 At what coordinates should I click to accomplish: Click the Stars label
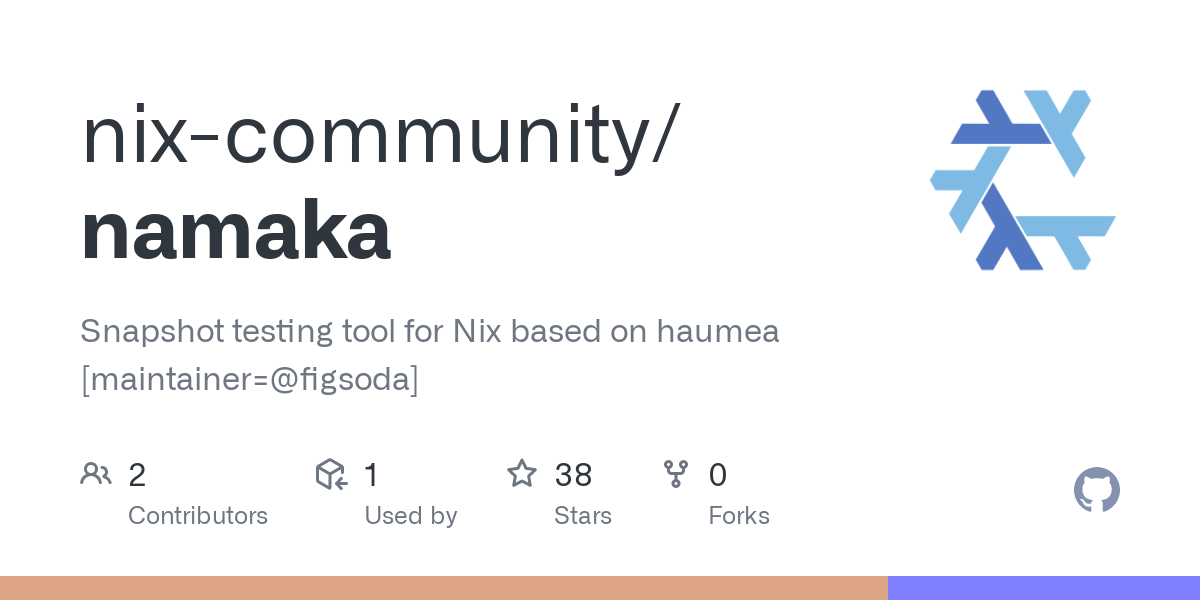(x=583, y=516)
